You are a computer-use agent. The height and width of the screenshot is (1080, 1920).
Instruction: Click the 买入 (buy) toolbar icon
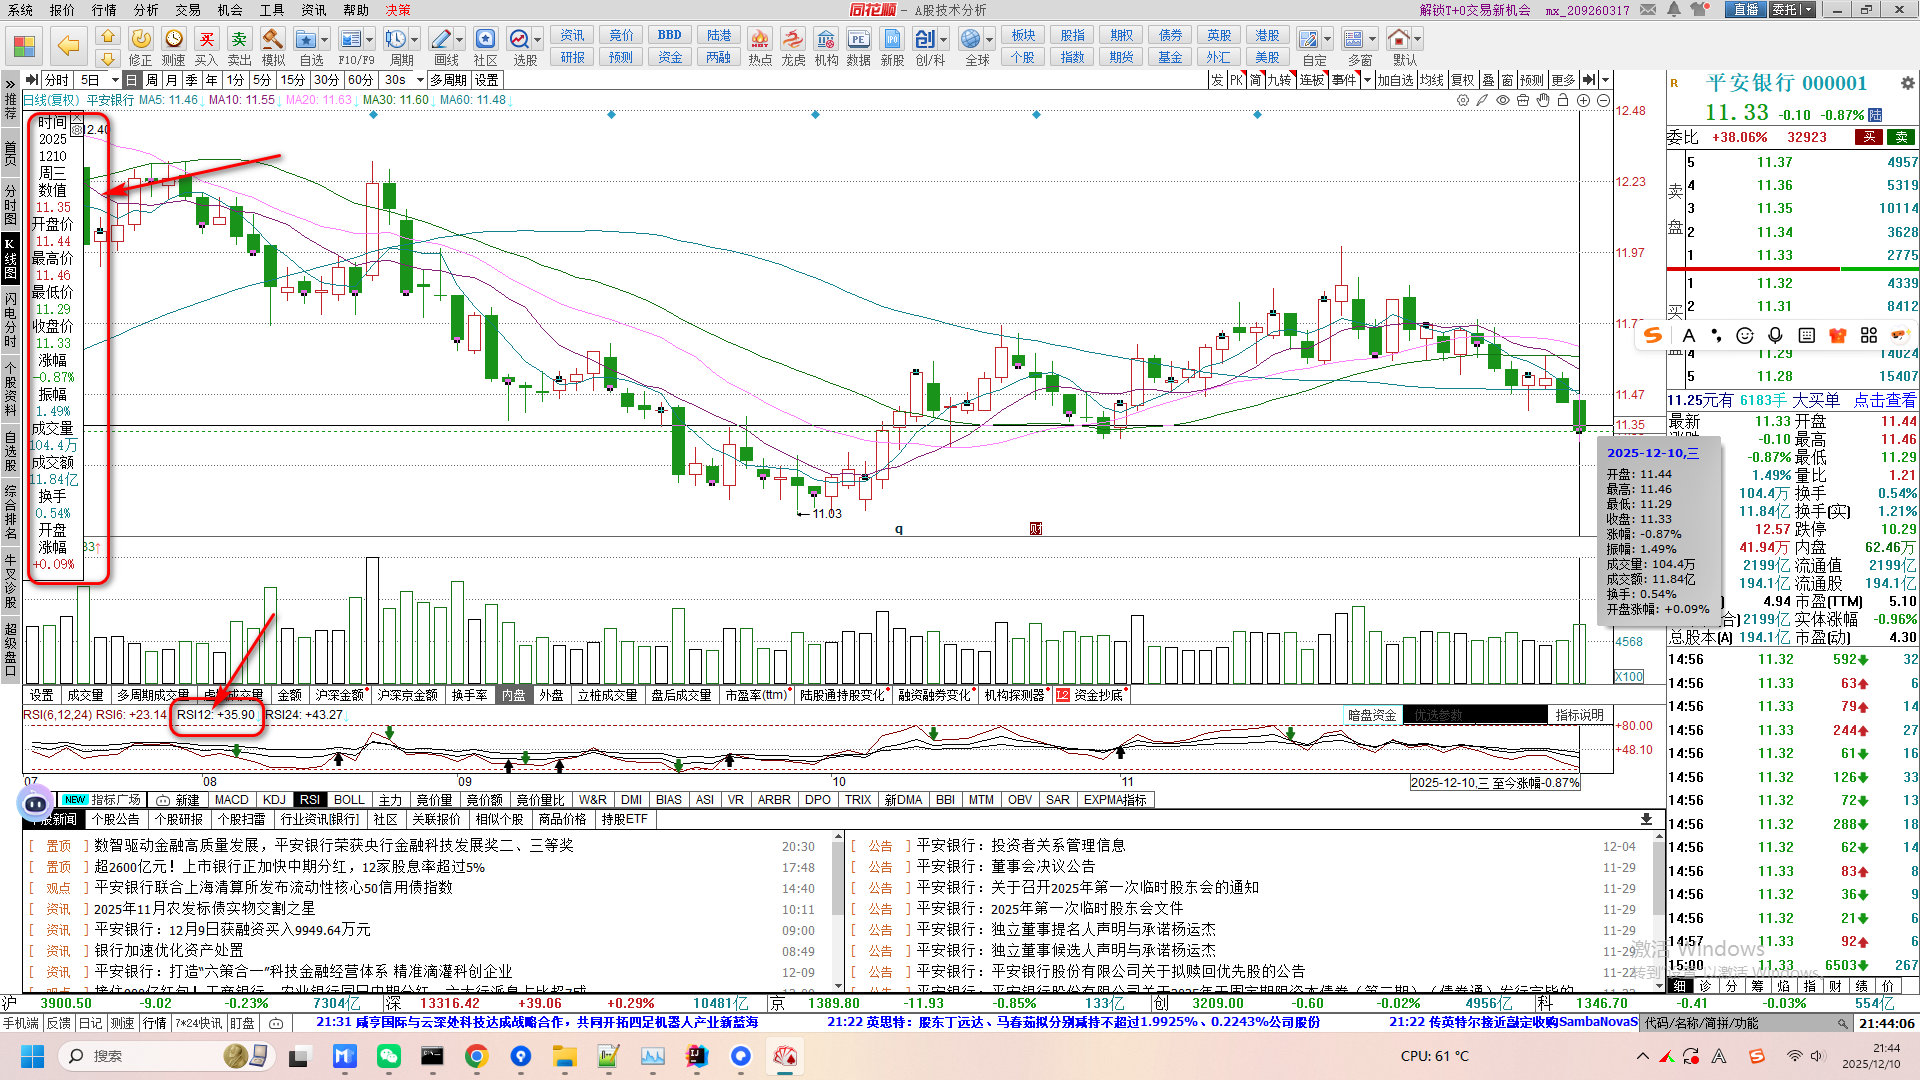click(206, 40)
